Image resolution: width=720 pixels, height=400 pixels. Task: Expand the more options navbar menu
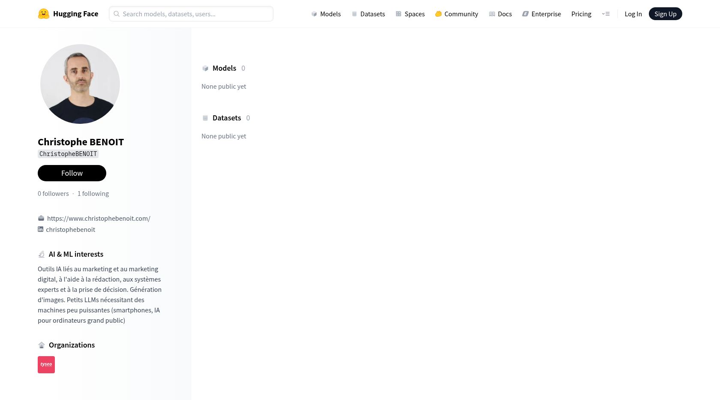coord(606,14)
